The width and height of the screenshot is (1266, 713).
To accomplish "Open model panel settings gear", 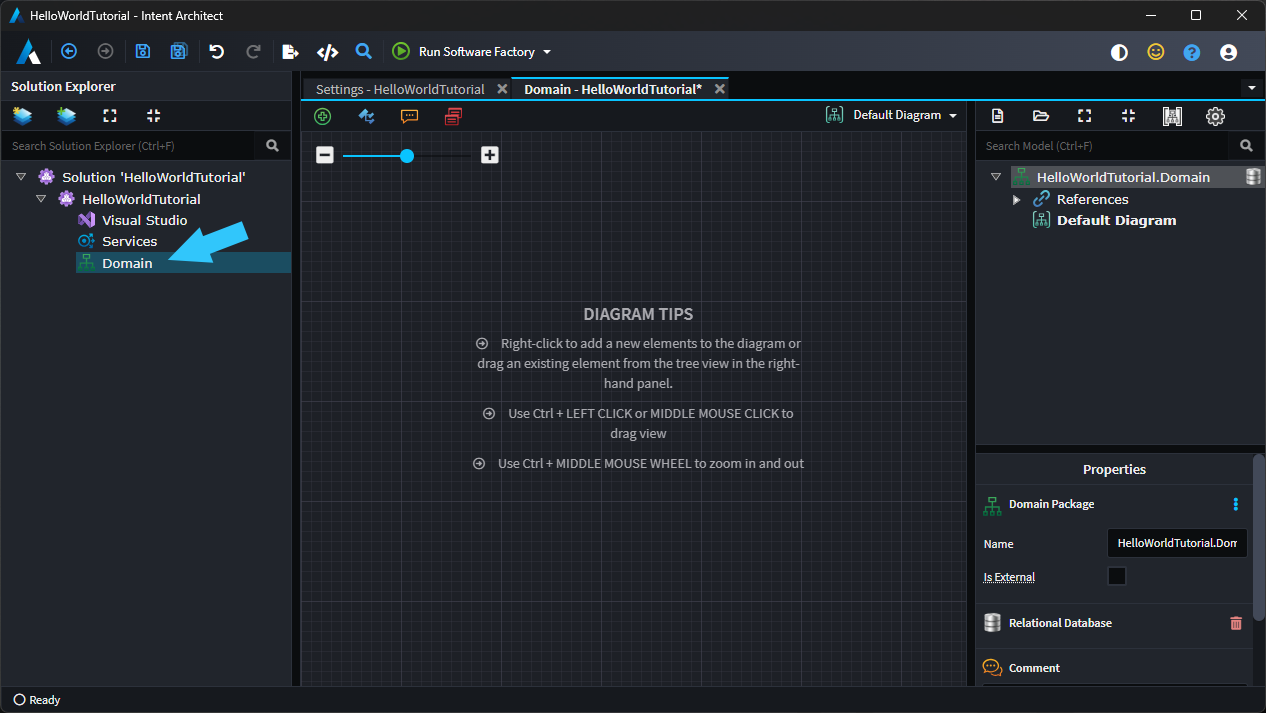I will pos(1215,116).
